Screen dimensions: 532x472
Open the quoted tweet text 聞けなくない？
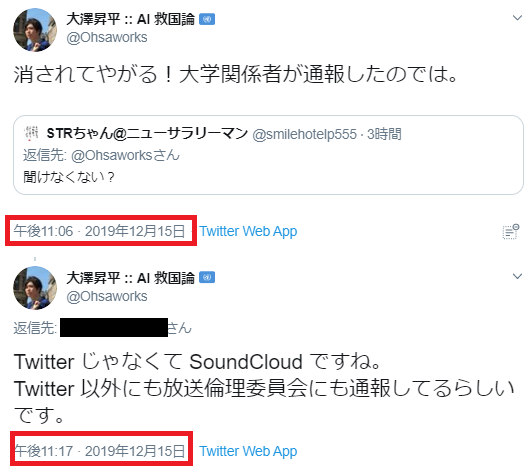(69, 177)
